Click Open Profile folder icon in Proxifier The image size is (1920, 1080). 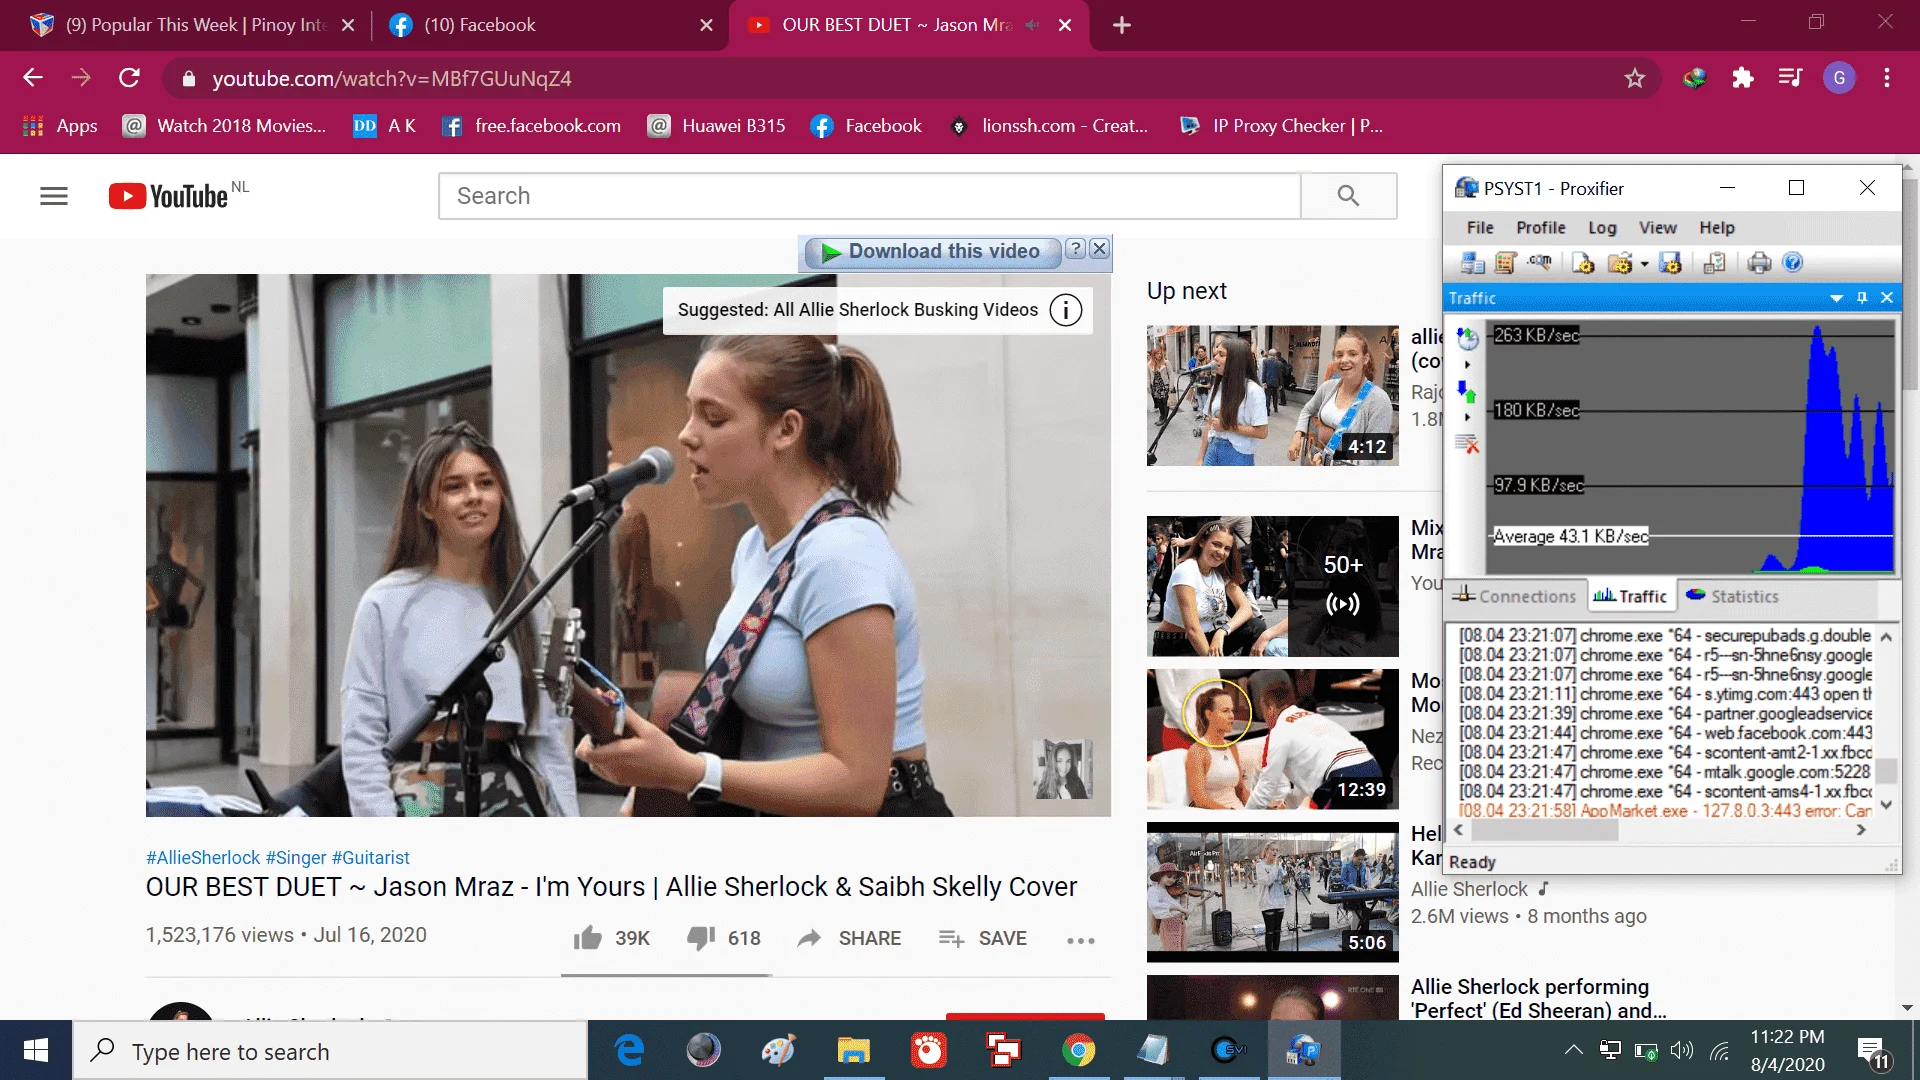pyautogui.click(x=1619, y=263)
